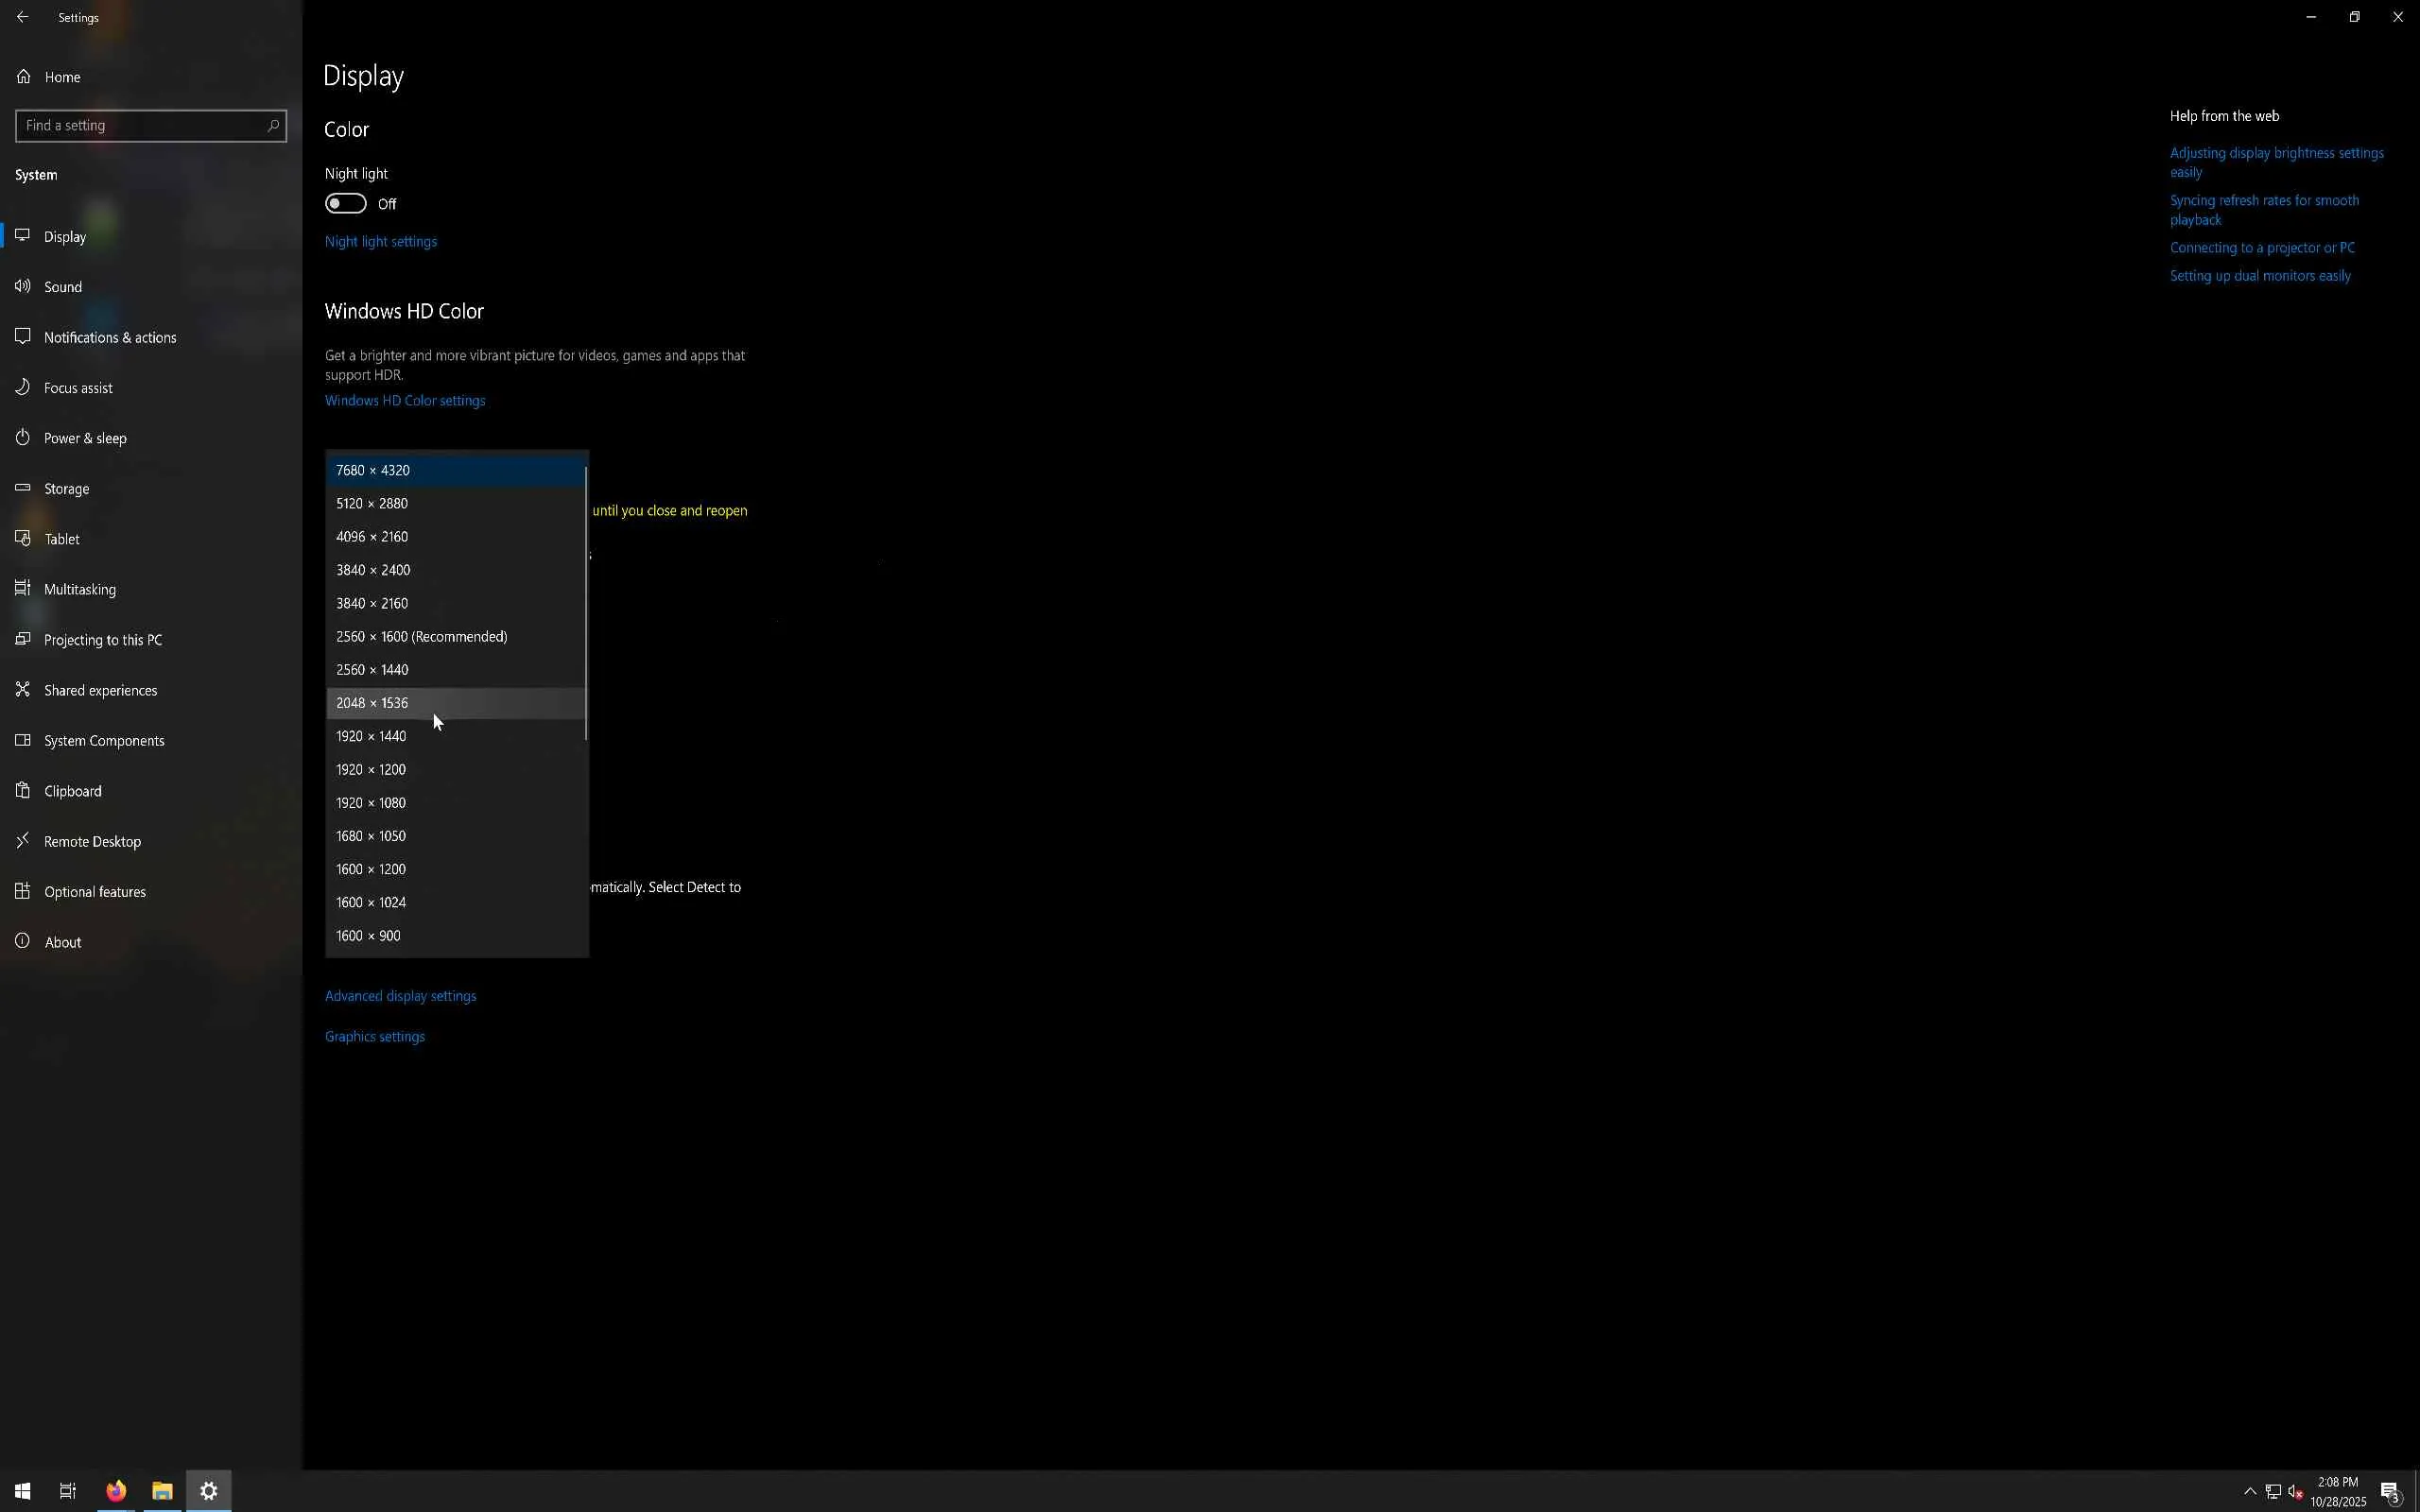Choose 2560 × 1600 (Recommended) resolution
The width and height of the screenshot is (2420, 1512).
tap(421, 637)
